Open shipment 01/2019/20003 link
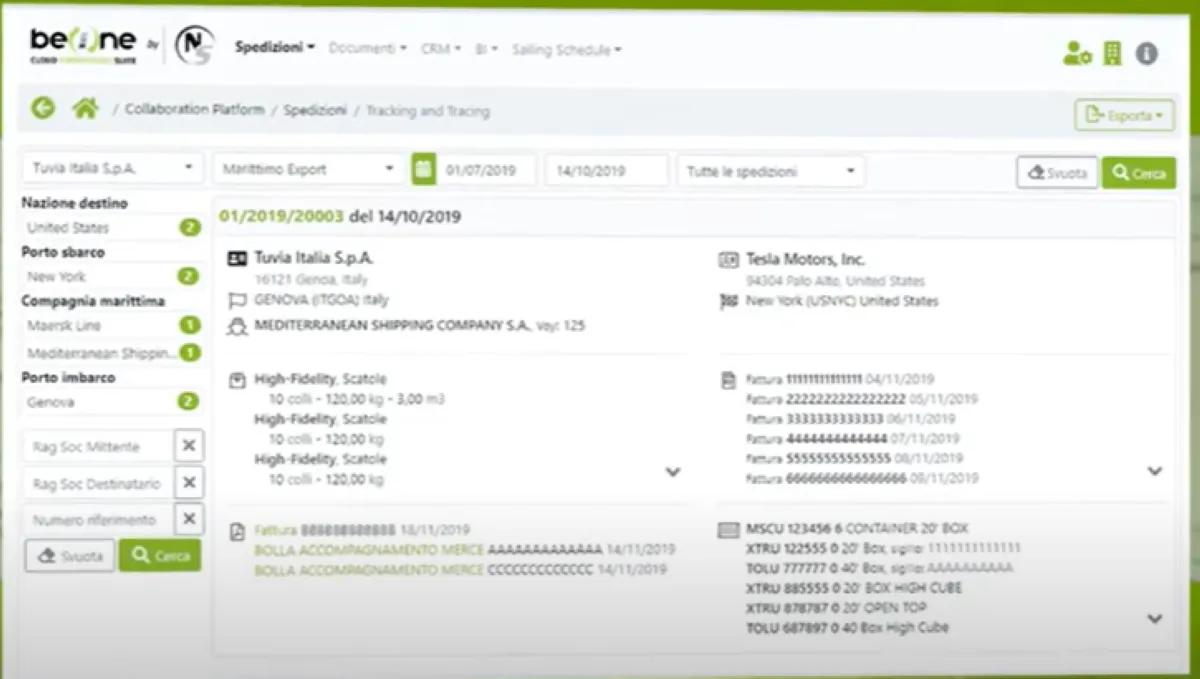The width and height of the screenshot is (1200, 679). [282, 216]
